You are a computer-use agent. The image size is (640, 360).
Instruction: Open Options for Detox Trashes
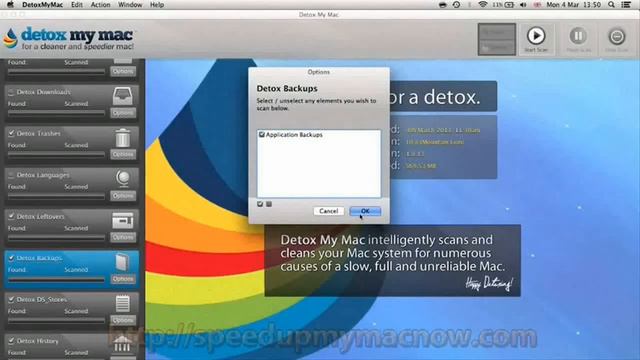pyautogui.click(x=123, y=154)
